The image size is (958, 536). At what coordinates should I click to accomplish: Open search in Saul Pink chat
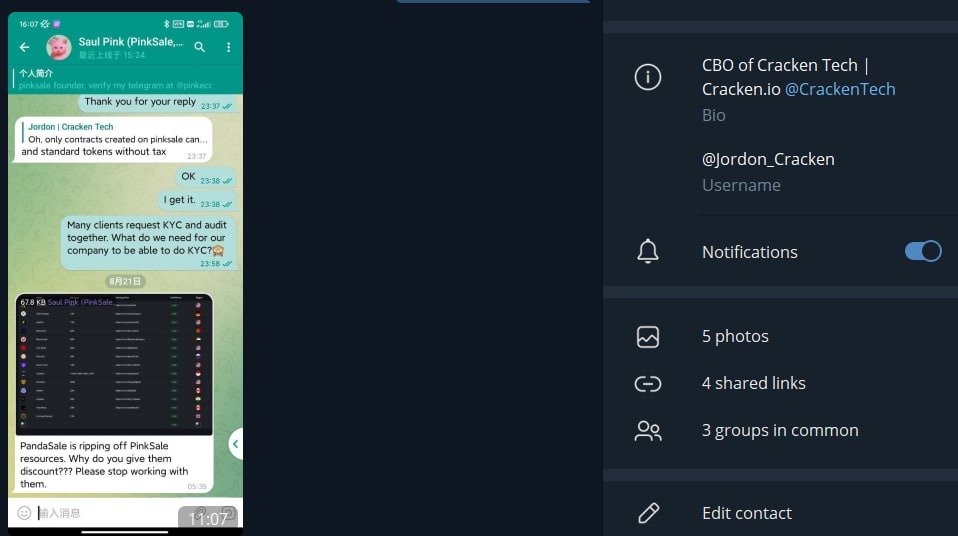point(200,47)
